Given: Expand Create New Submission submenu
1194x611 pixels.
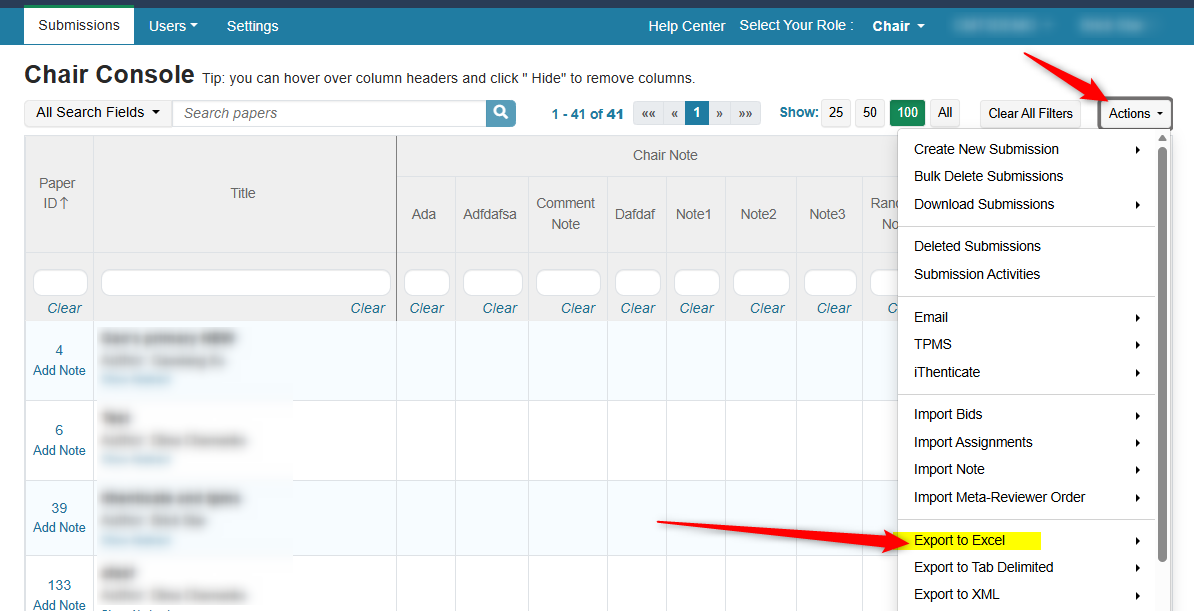Looking at the screenshot, I should (1027, 149).
